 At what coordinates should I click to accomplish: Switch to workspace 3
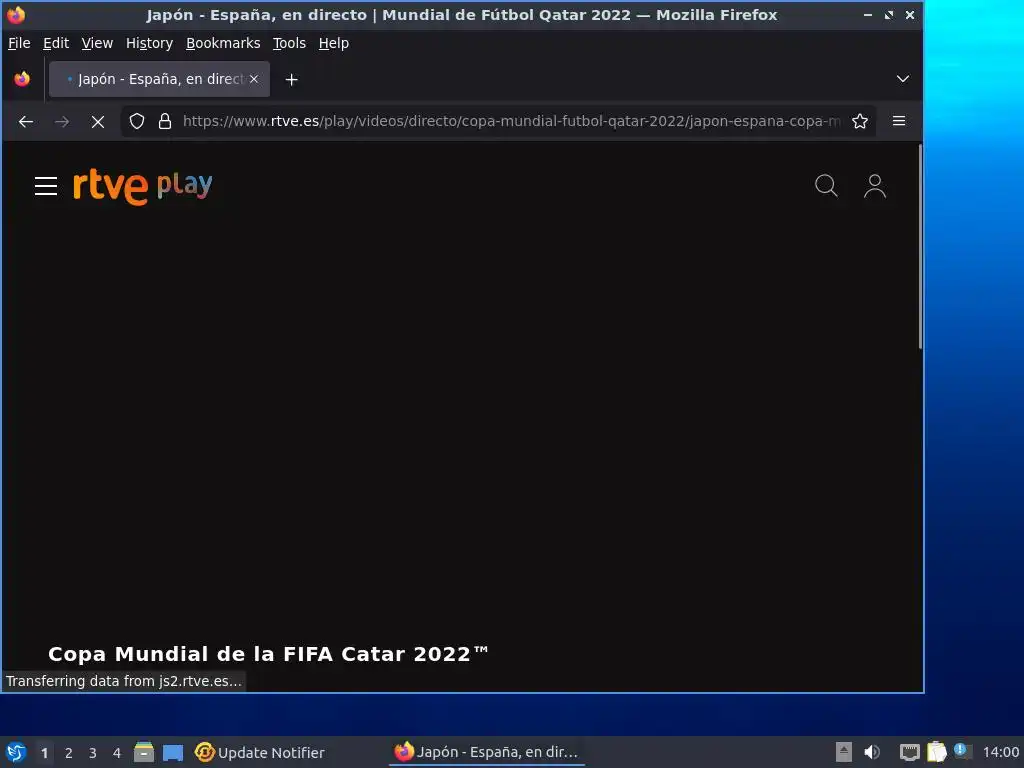tap(93, 753)
